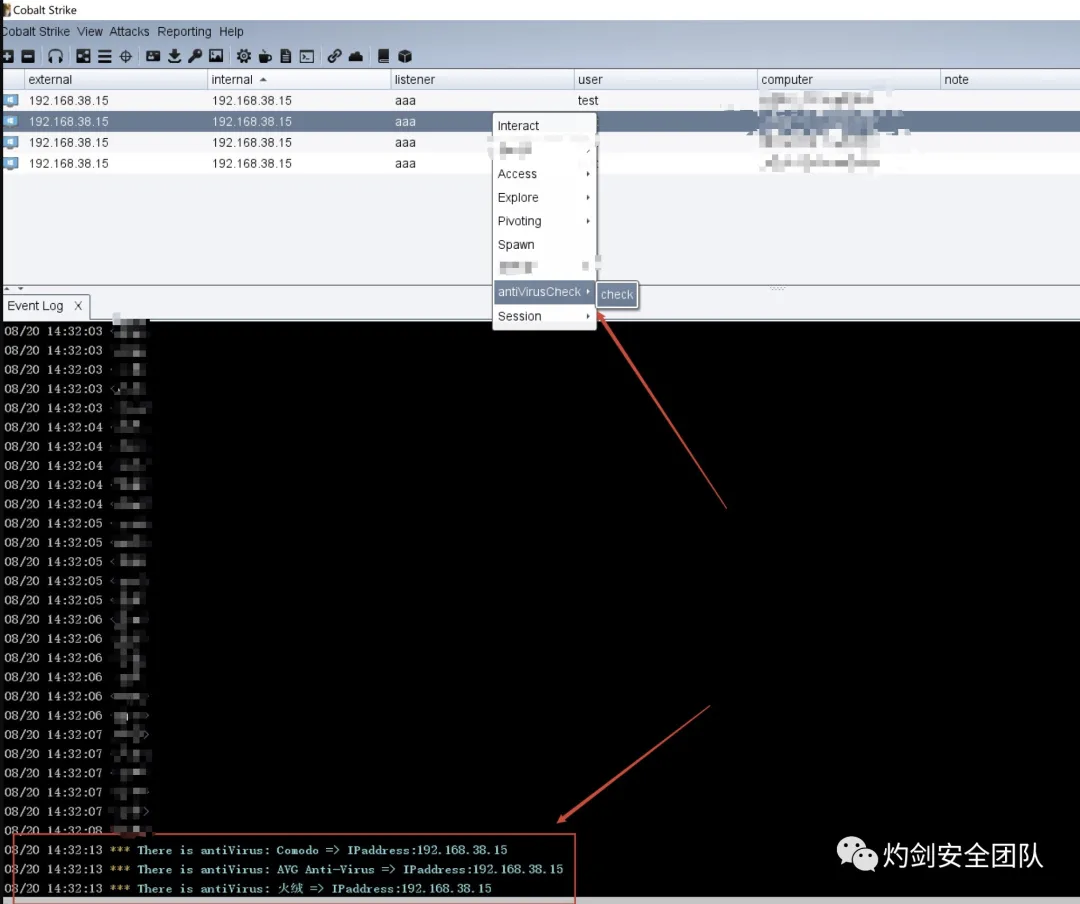Open Downloaded Files arrow icon
This screenshot has width=1080, height=904.
[174, 56]
